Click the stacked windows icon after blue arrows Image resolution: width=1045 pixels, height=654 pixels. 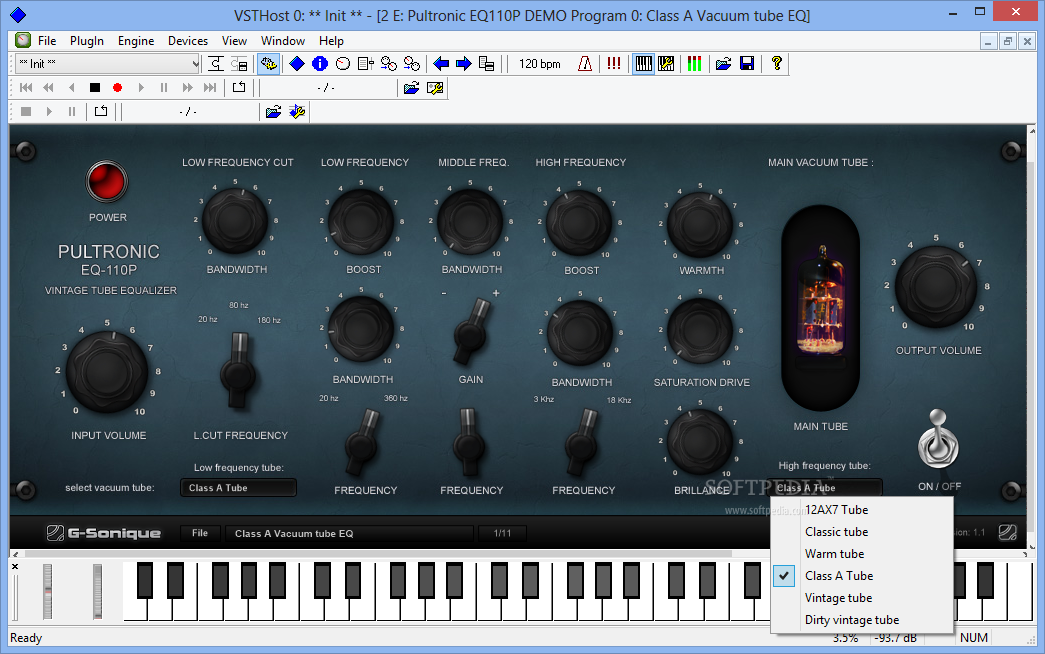[487, 64]
